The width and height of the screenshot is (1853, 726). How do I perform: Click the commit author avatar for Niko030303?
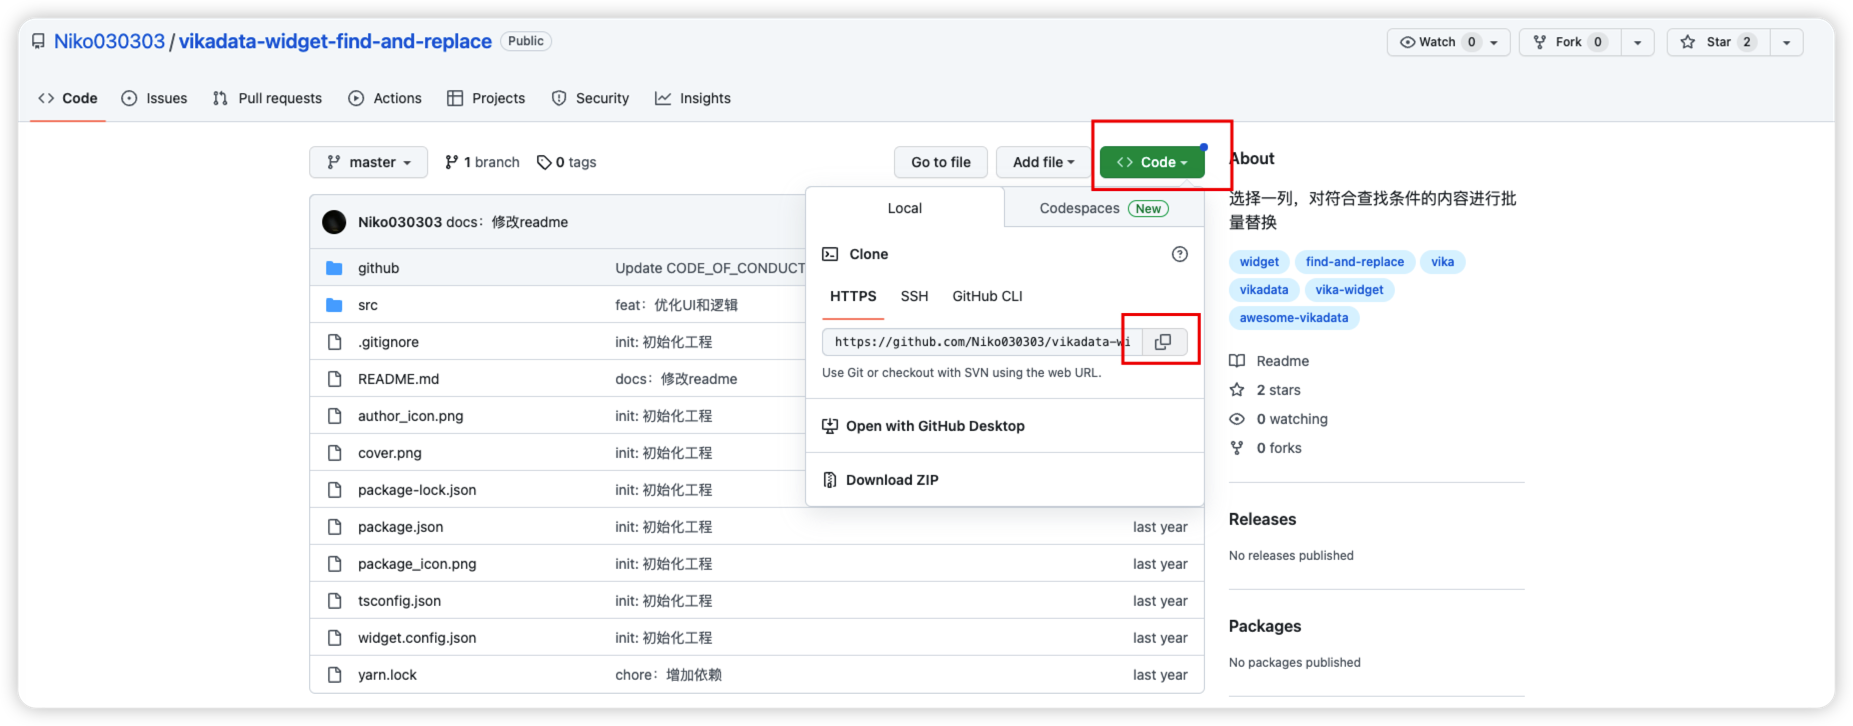pyautogui.click(x=334, y=222)
